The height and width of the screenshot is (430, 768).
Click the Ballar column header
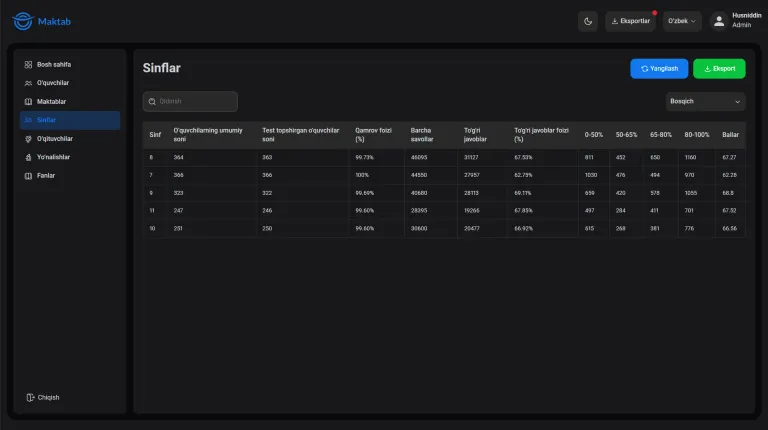click(730, 135)
